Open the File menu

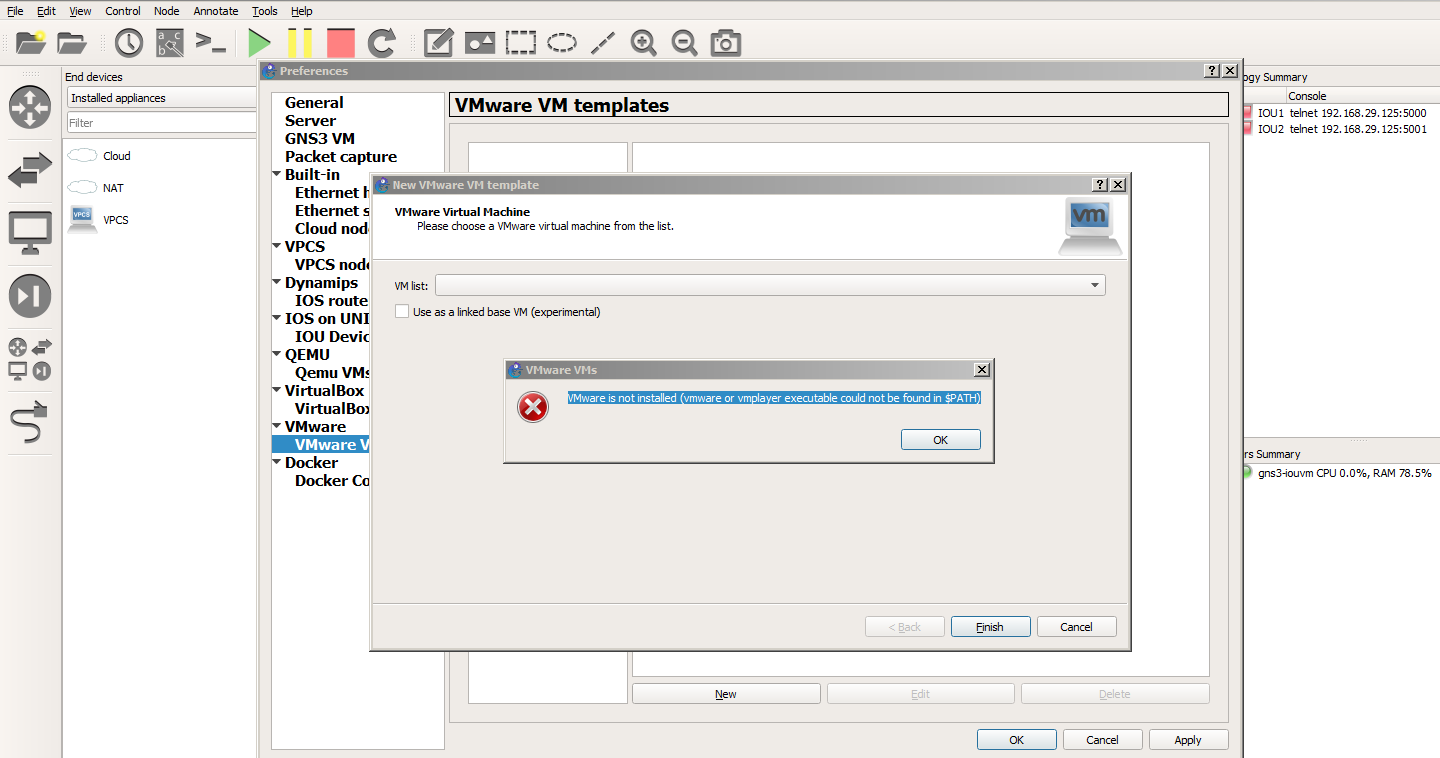coord(15,11)
